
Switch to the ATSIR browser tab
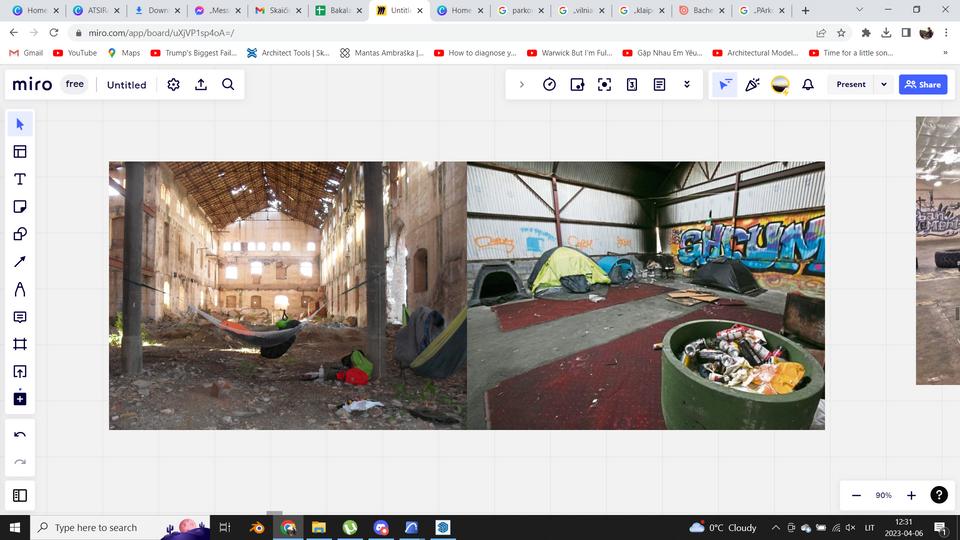96,10
